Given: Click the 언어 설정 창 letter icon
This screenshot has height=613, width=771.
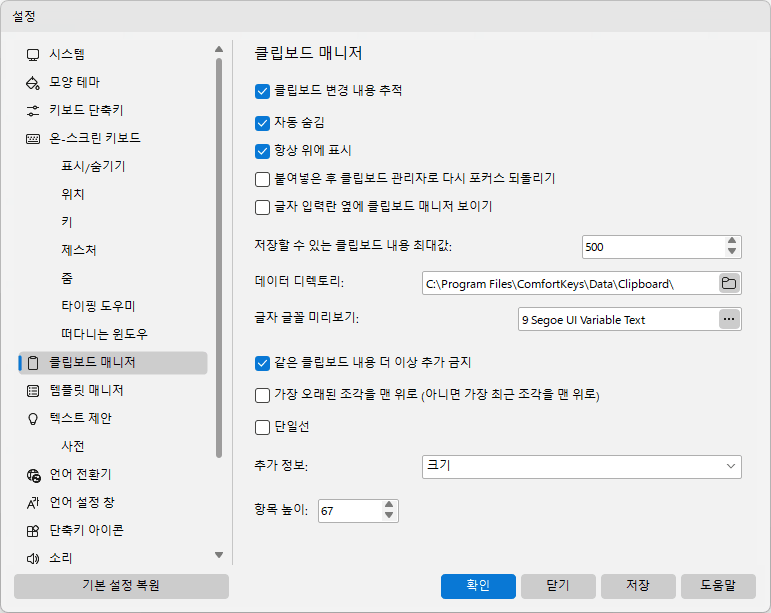Looking at the screenshot, I should 33,503.
